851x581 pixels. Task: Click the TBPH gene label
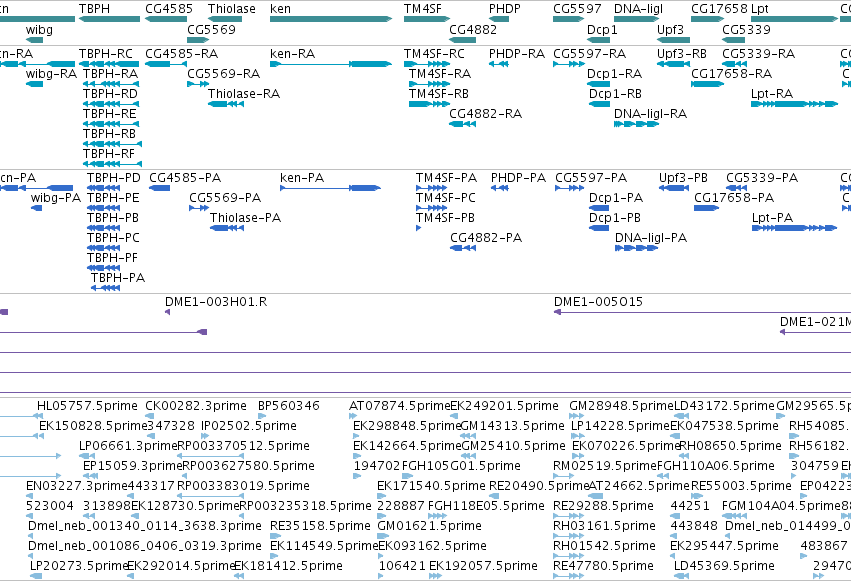[94, 9]
